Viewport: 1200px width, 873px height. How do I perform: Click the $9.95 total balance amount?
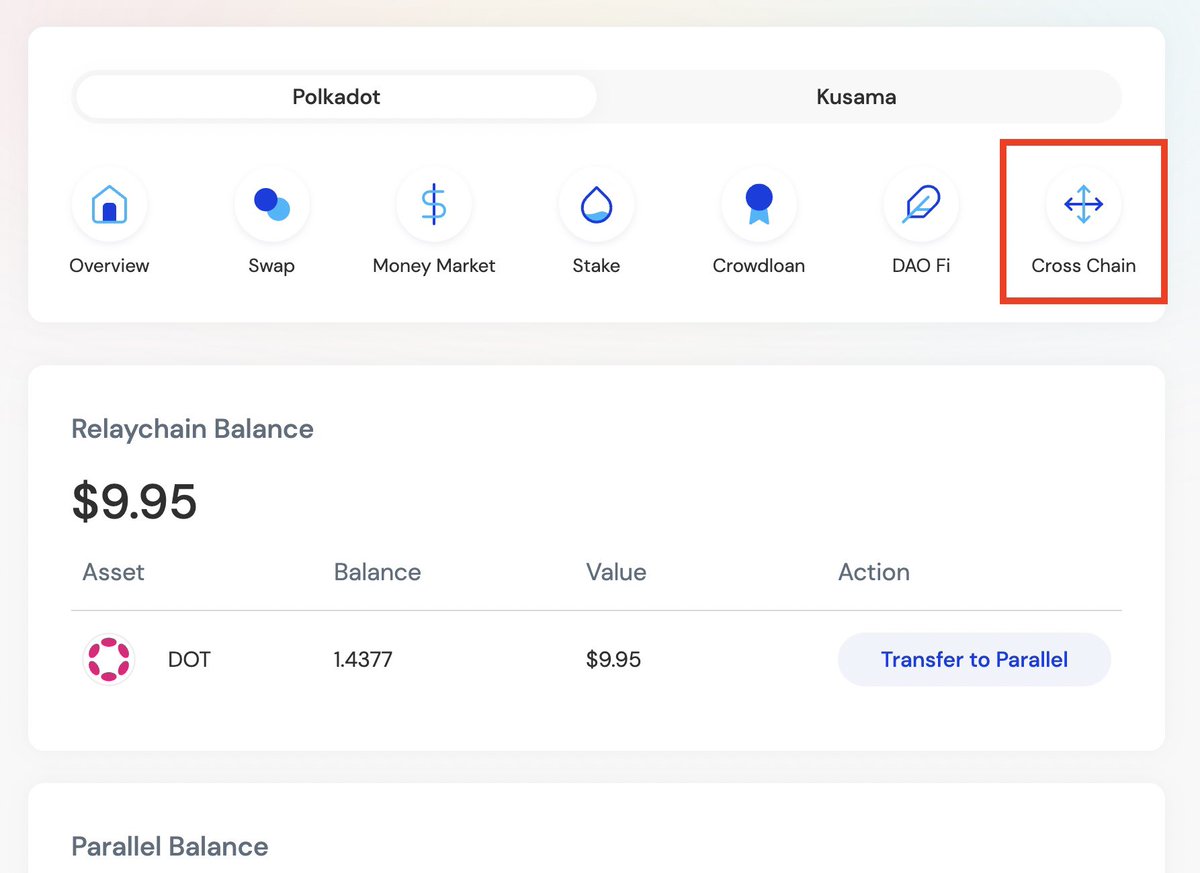pyautogui.click(x=135, y=501)
